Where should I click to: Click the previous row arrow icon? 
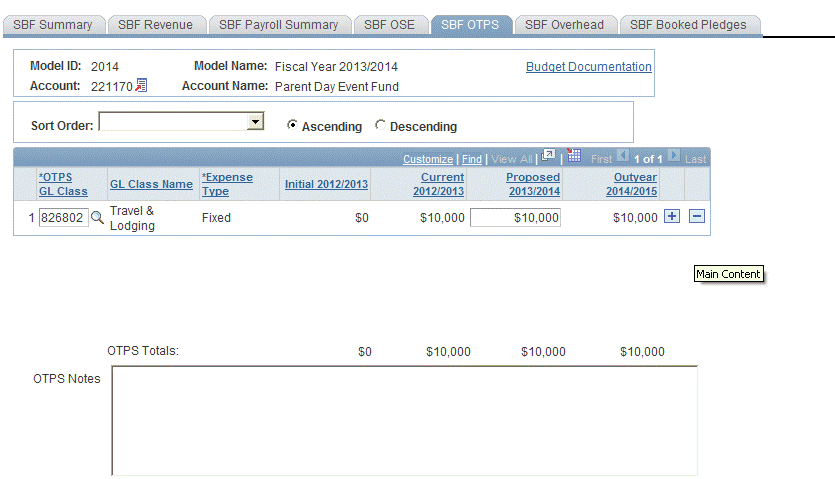coord(622,157)
